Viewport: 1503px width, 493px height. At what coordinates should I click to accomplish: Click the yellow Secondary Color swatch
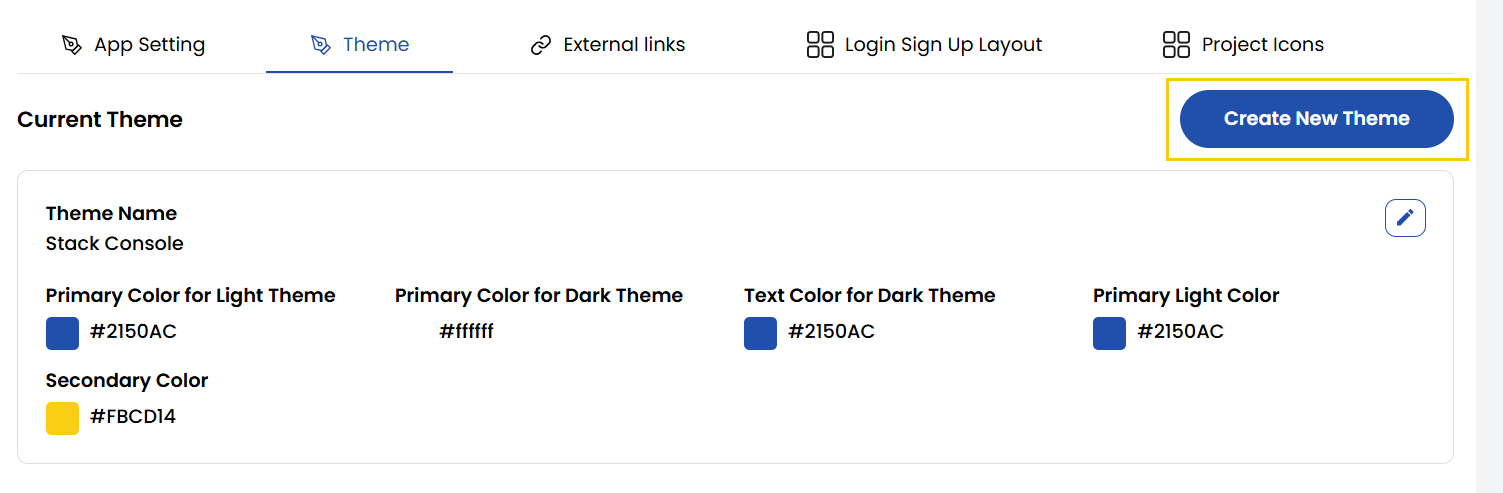pos(62,418)
